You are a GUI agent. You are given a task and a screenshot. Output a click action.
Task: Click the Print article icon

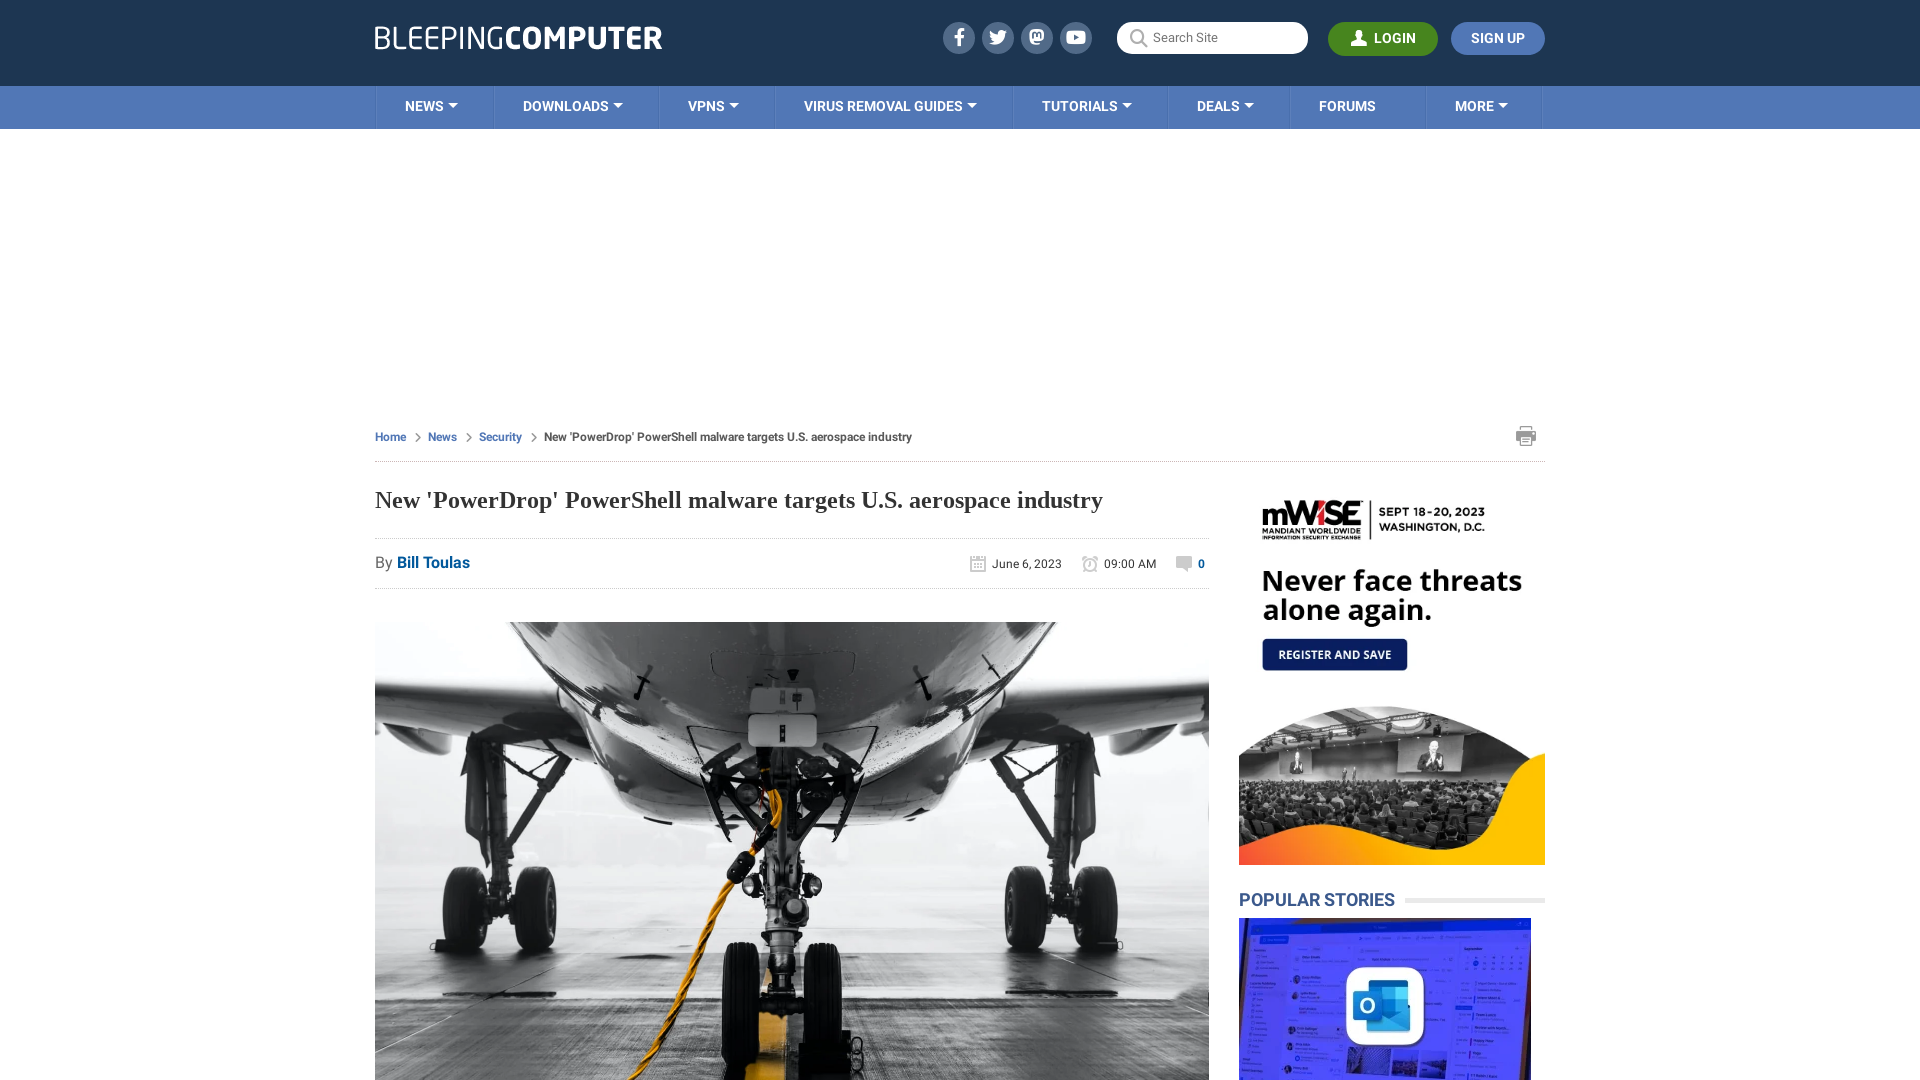(1526, 435)
